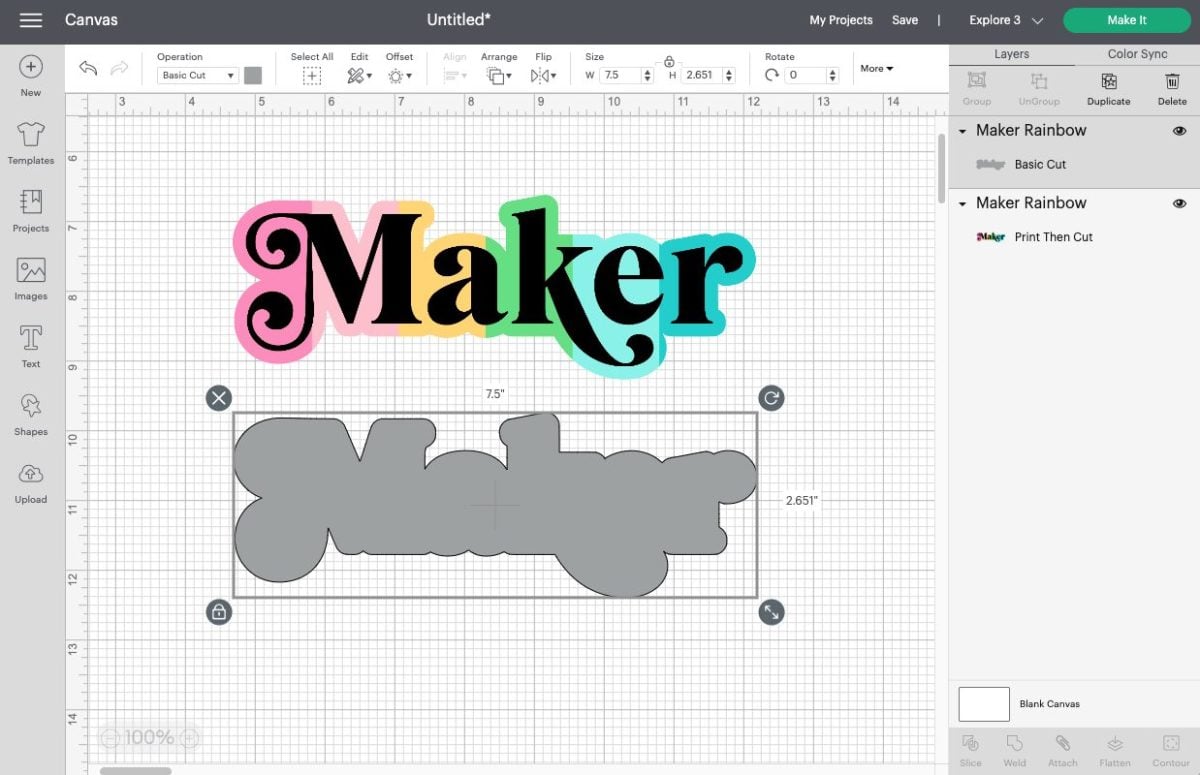
Task: Click the Rotate input field
Action: [x=806, y=75]
